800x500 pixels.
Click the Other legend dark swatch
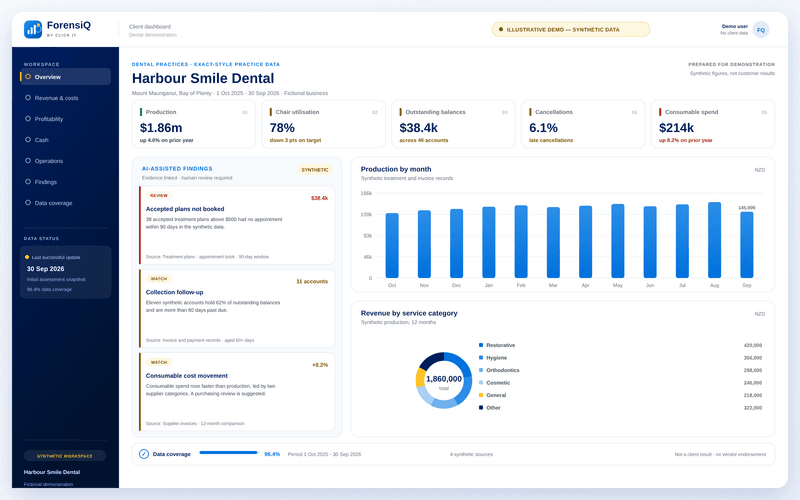tap(481, 407)
